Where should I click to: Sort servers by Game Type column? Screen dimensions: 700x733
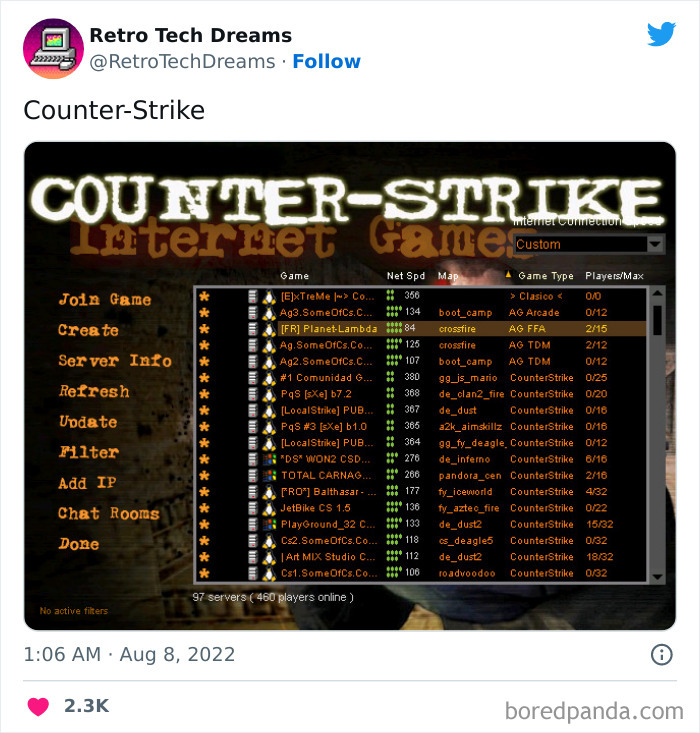click(545, 276)
